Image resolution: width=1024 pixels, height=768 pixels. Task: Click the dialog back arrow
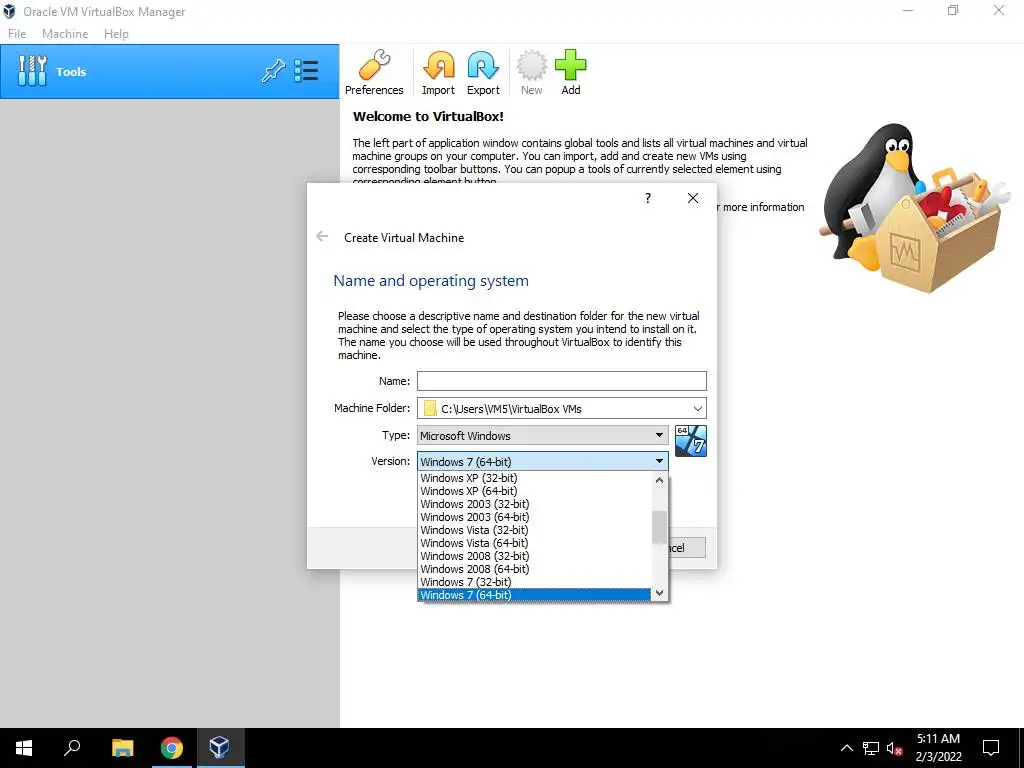[322, 236]
